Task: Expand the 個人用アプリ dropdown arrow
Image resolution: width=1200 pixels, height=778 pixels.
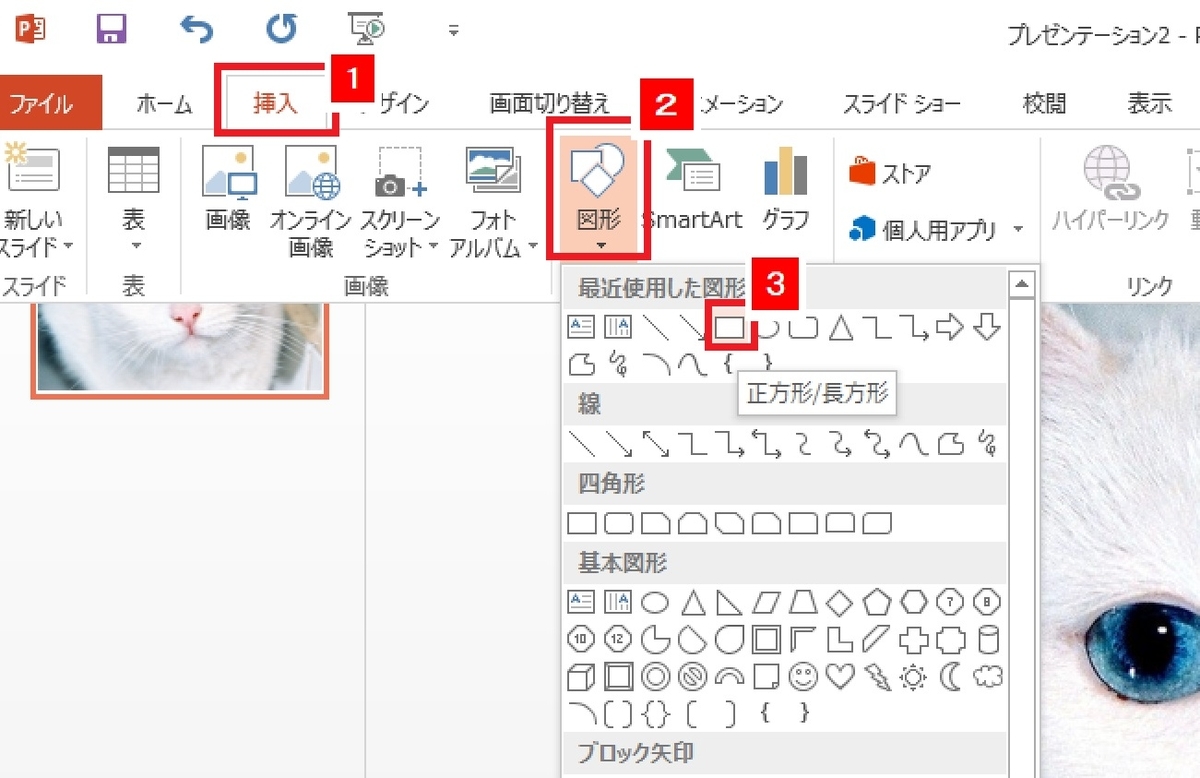Action: pos(1018,231)
